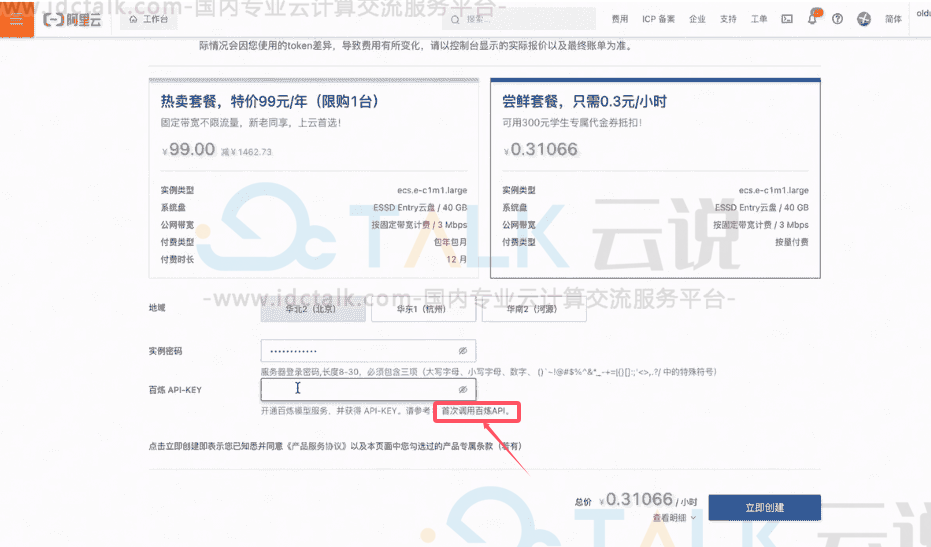Image resolution: width=931 pixels, height=547 pixels.
Task: Toggle 百炼 API-KEY visibility eye icon
Action: [x=463, y=390]
